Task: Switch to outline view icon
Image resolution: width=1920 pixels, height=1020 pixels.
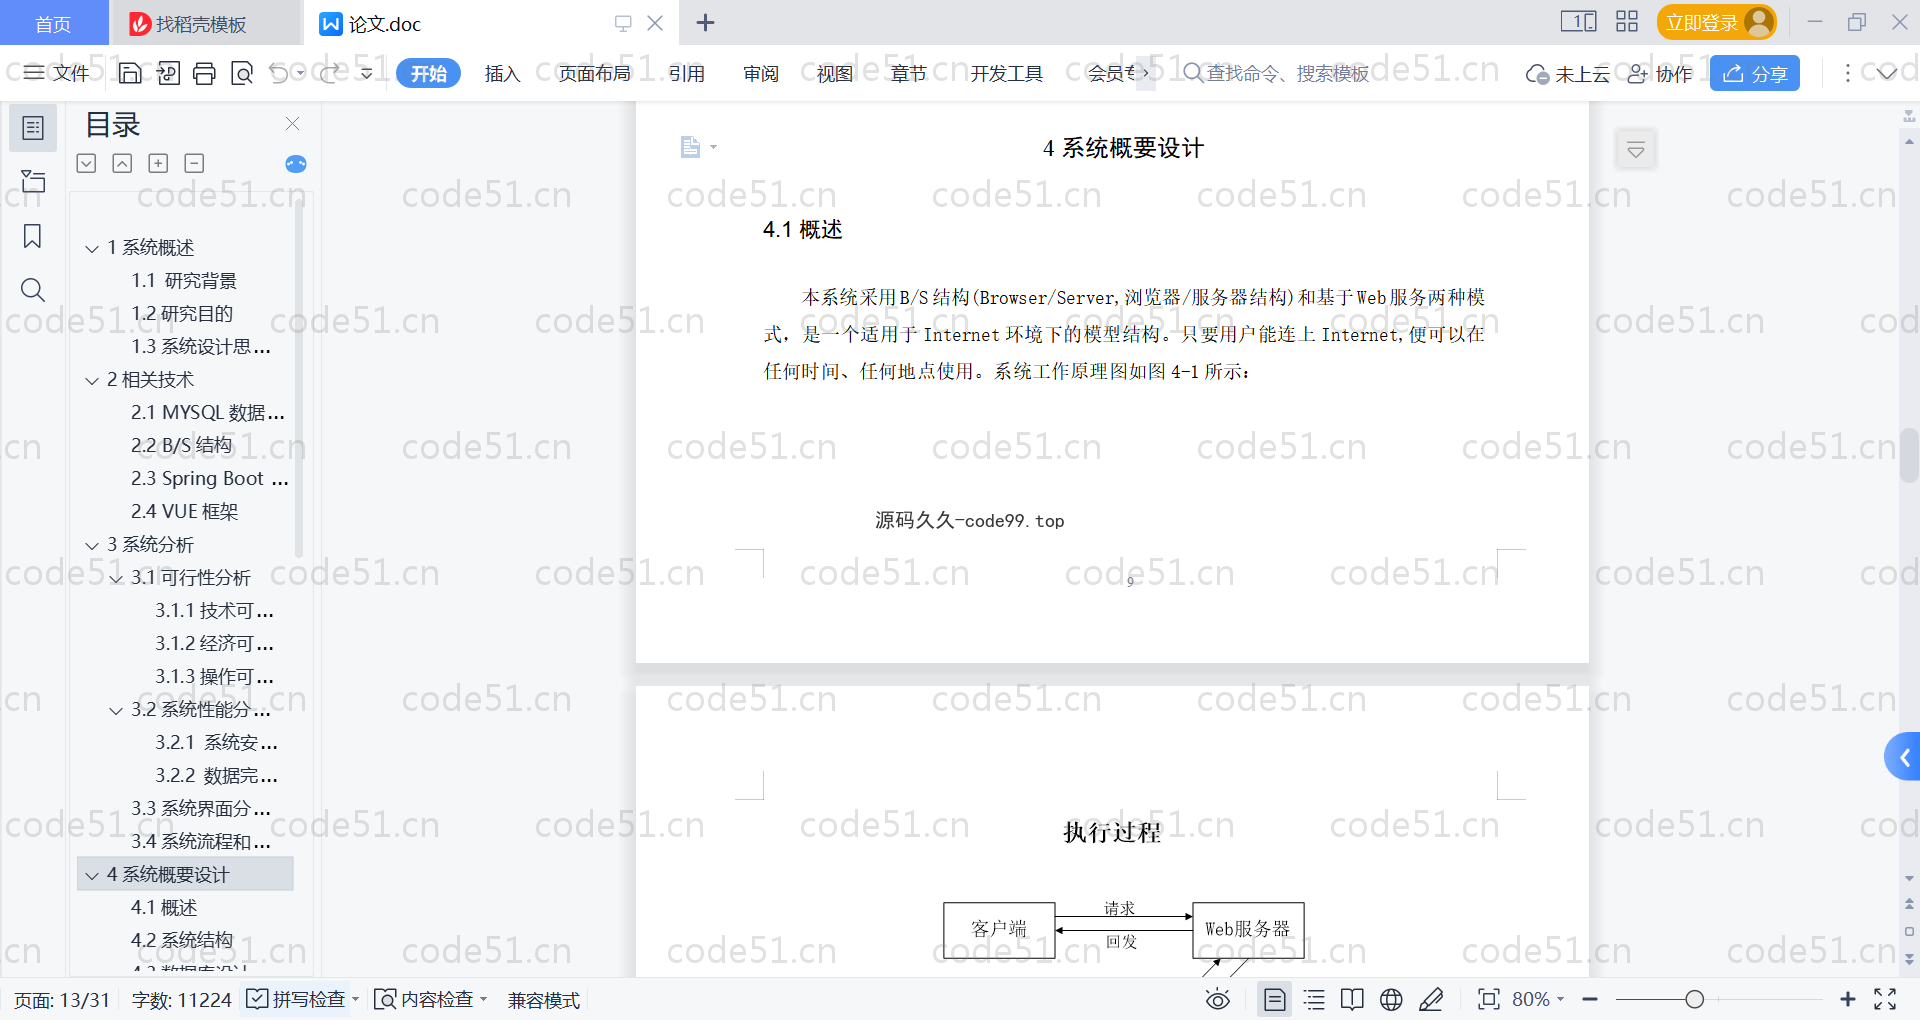Action: coord(1314,999)
